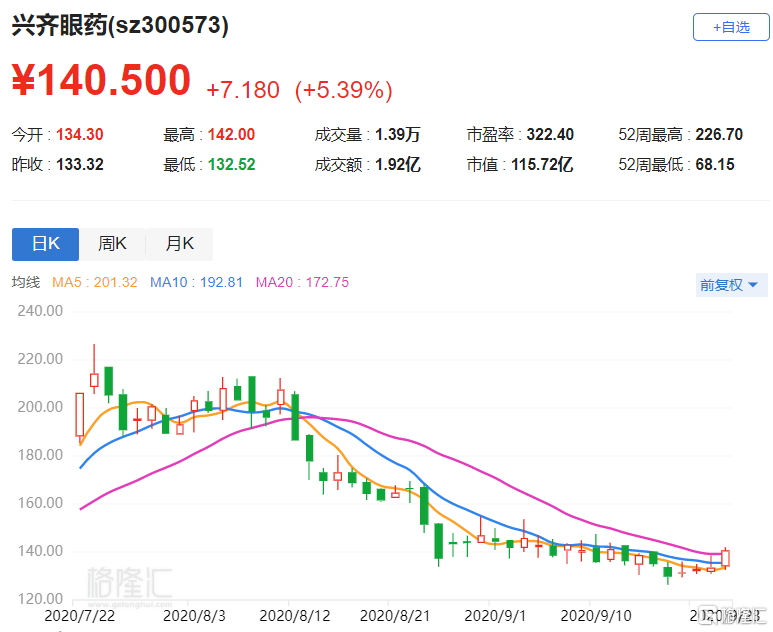Add stock to watchlist with +自选 button
This screenshot has height=632, width=773.
(731, 27)
